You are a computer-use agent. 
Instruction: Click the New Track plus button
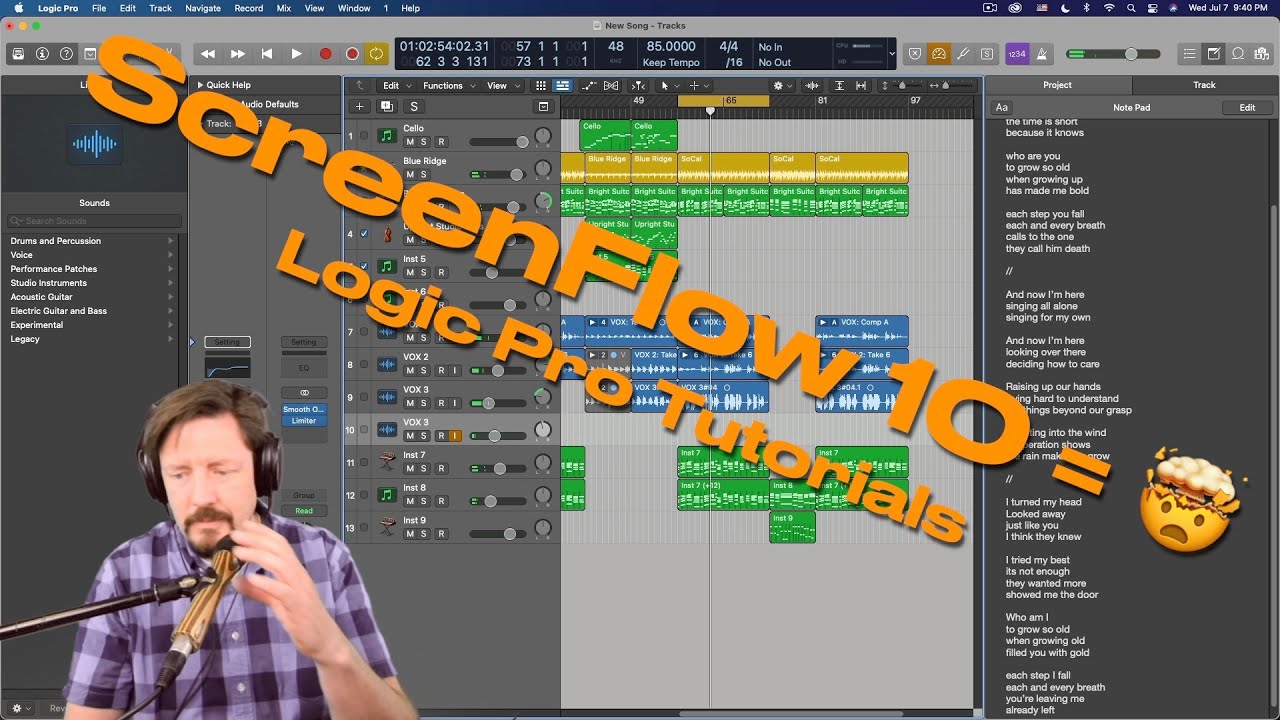click(360, 106)
